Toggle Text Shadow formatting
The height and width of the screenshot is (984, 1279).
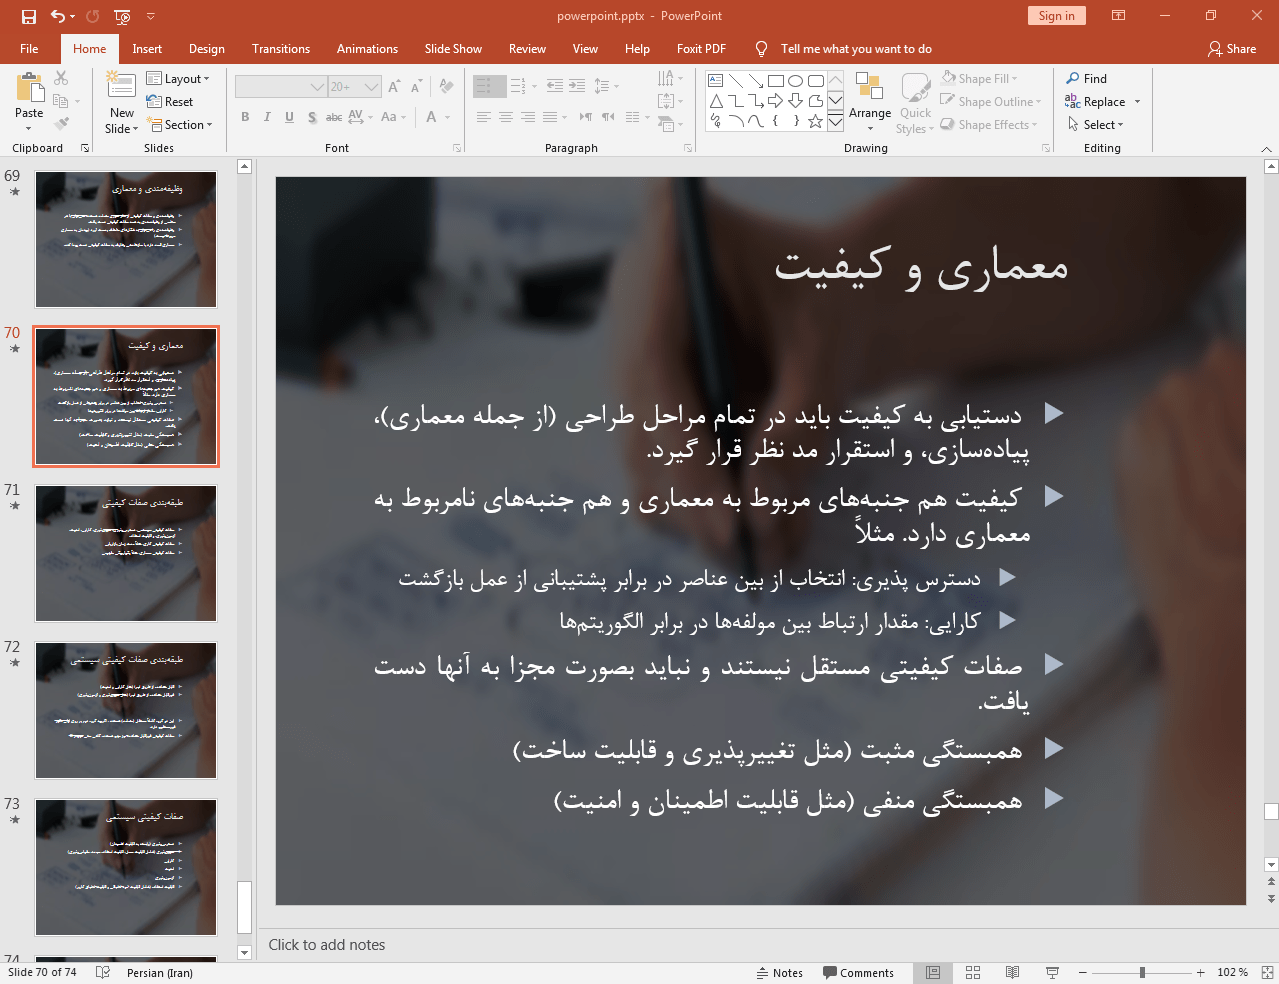tap(312, 117)
